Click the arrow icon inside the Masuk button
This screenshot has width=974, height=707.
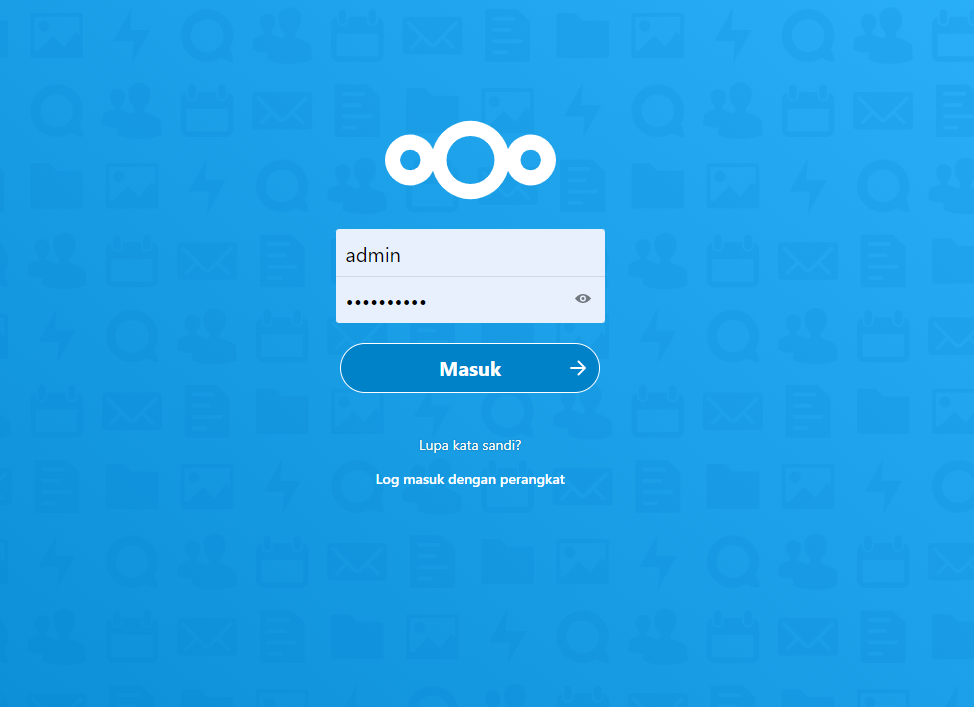[x=578, y=368]
